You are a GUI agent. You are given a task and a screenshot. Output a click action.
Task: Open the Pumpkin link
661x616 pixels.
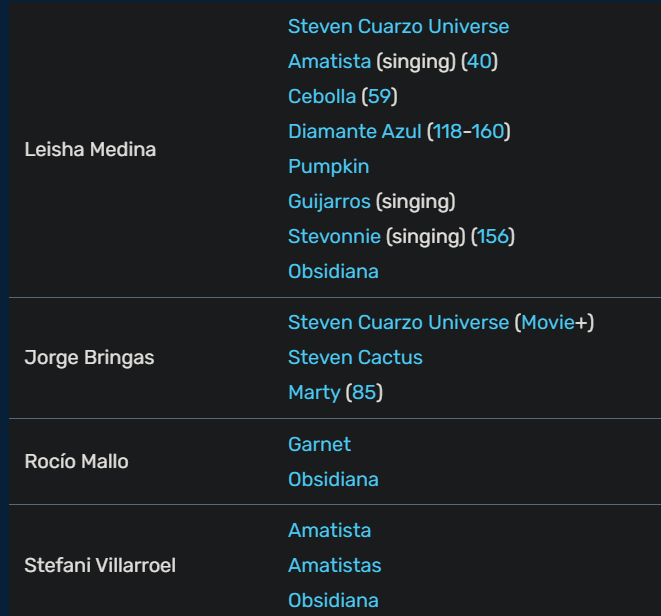pyautogui.click(x=329, y=167)
